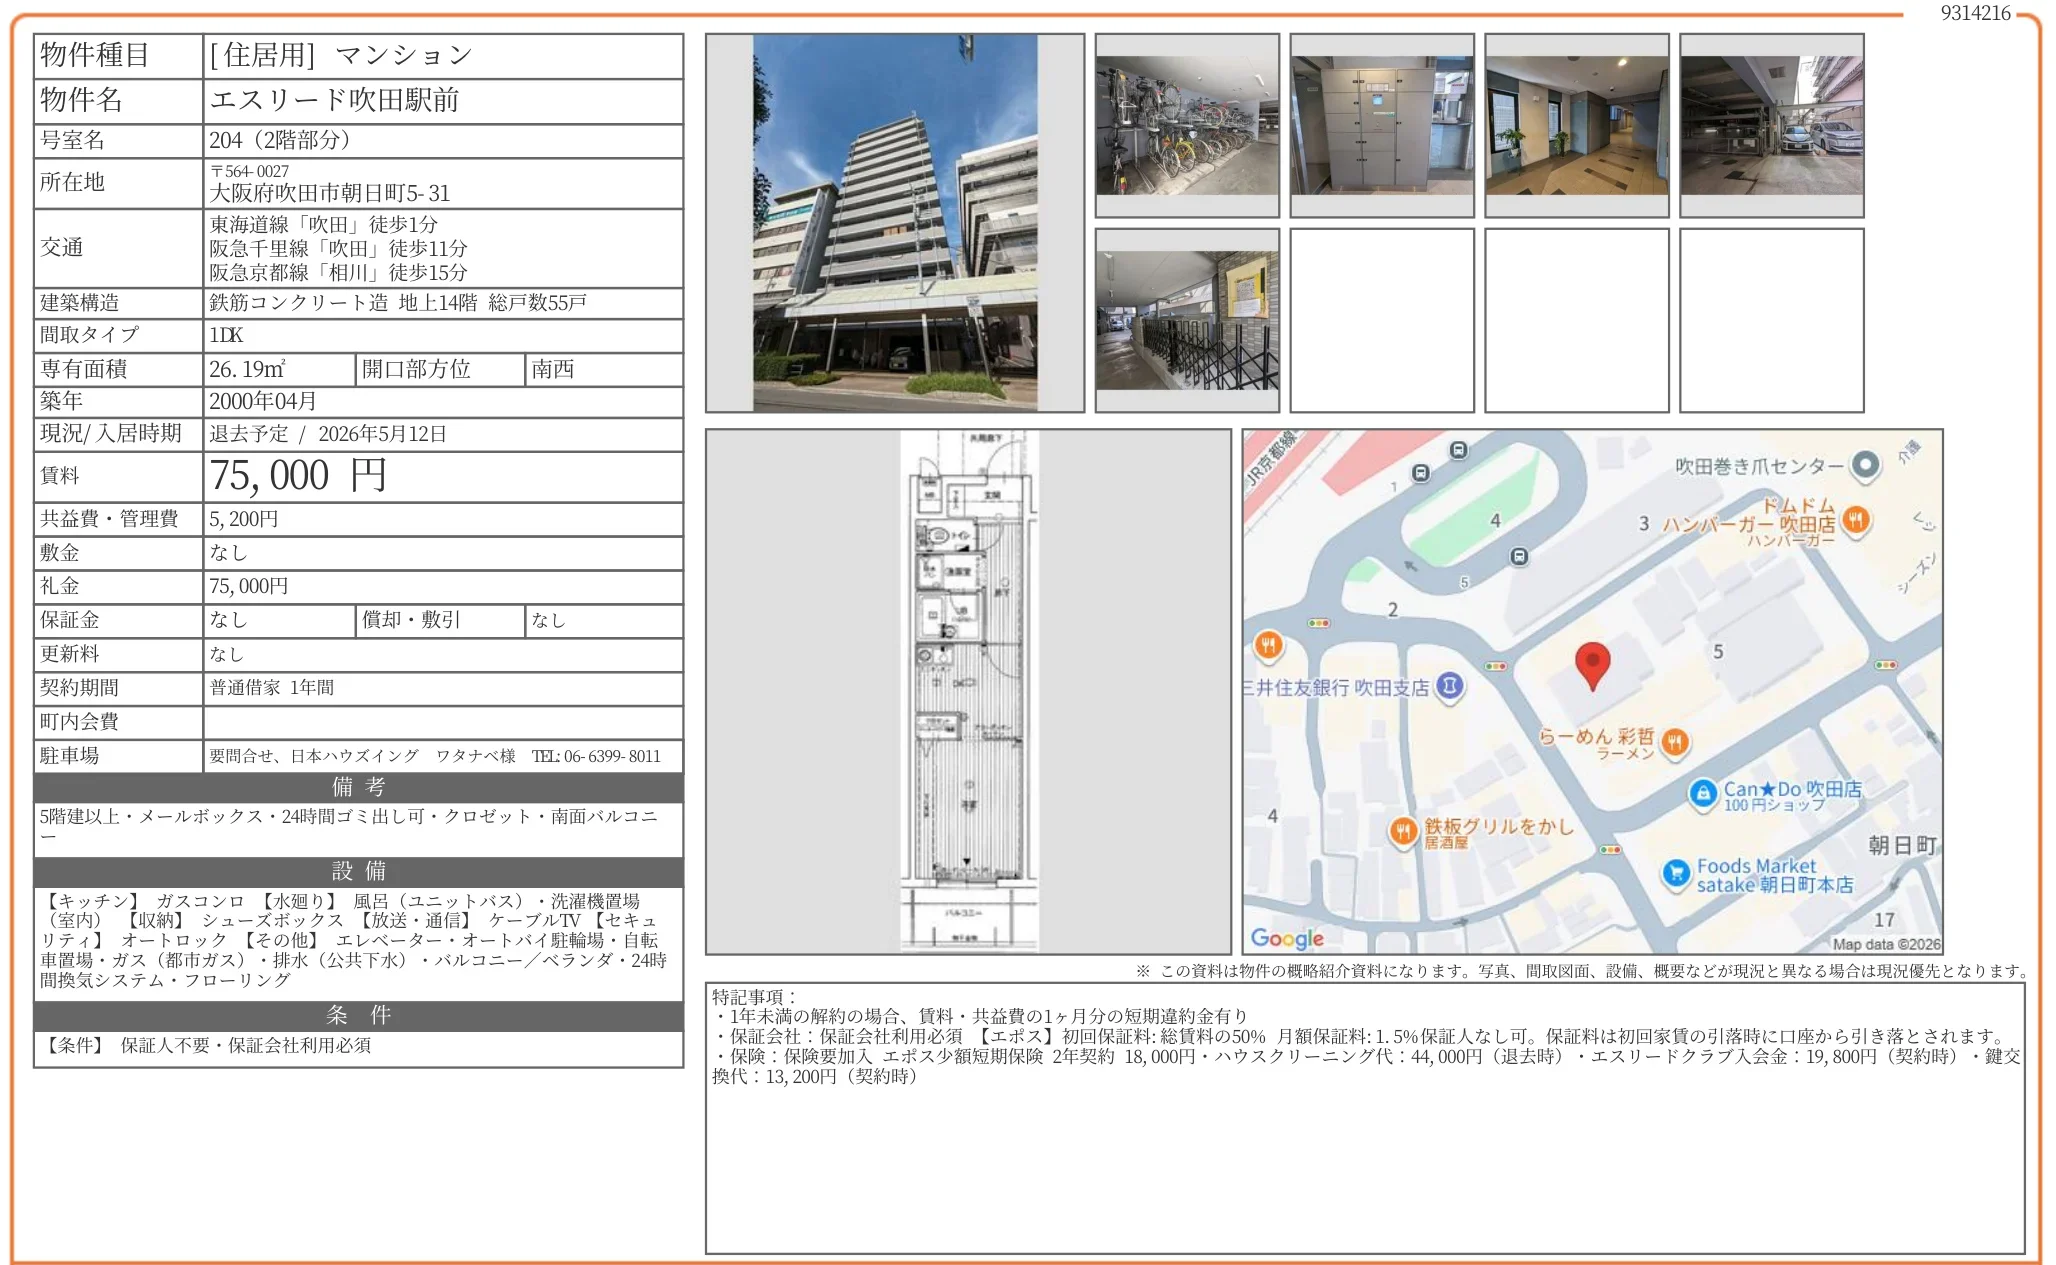
Task: Open the Google logo on the map
Action: click(1290, 938)
